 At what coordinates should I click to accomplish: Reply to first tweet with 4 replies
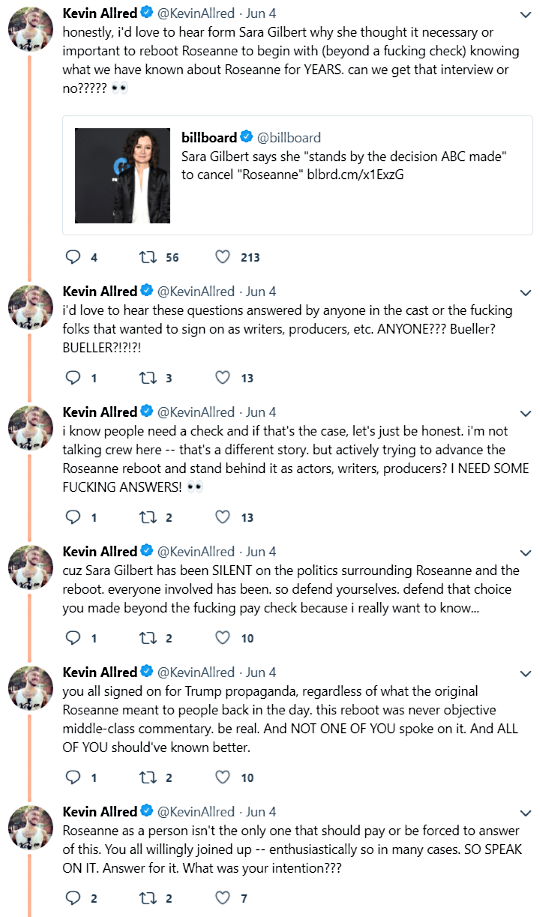(x=73, y=257)
